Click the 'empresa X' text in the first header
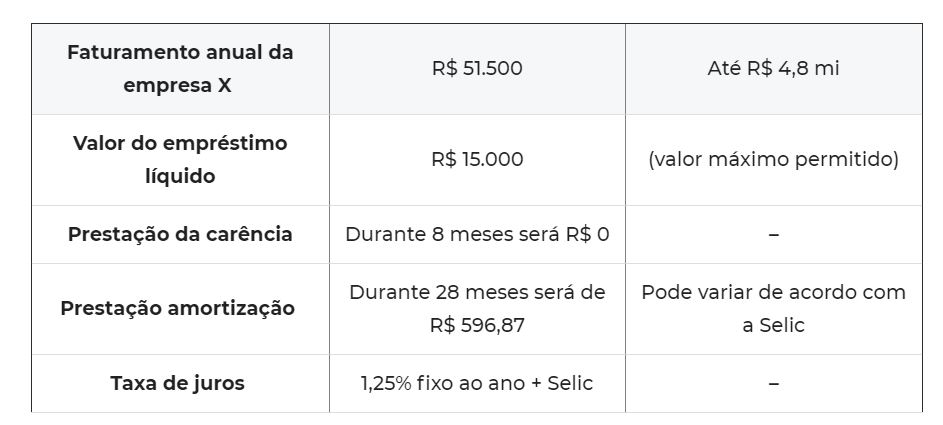 coord(178,85)
